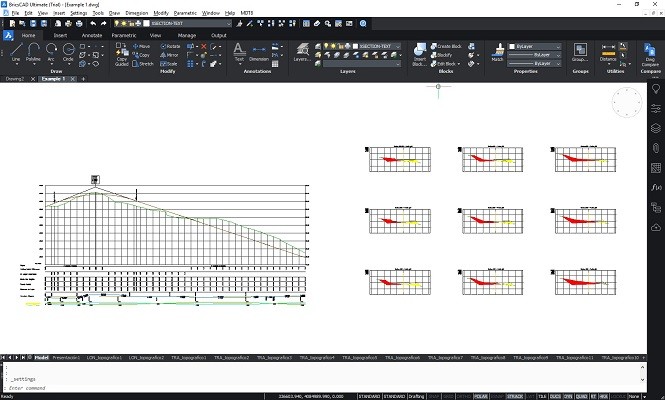Open the Dwg Compare tool
The height and width of the screenshot is (400, 665).
pos(650,54)
